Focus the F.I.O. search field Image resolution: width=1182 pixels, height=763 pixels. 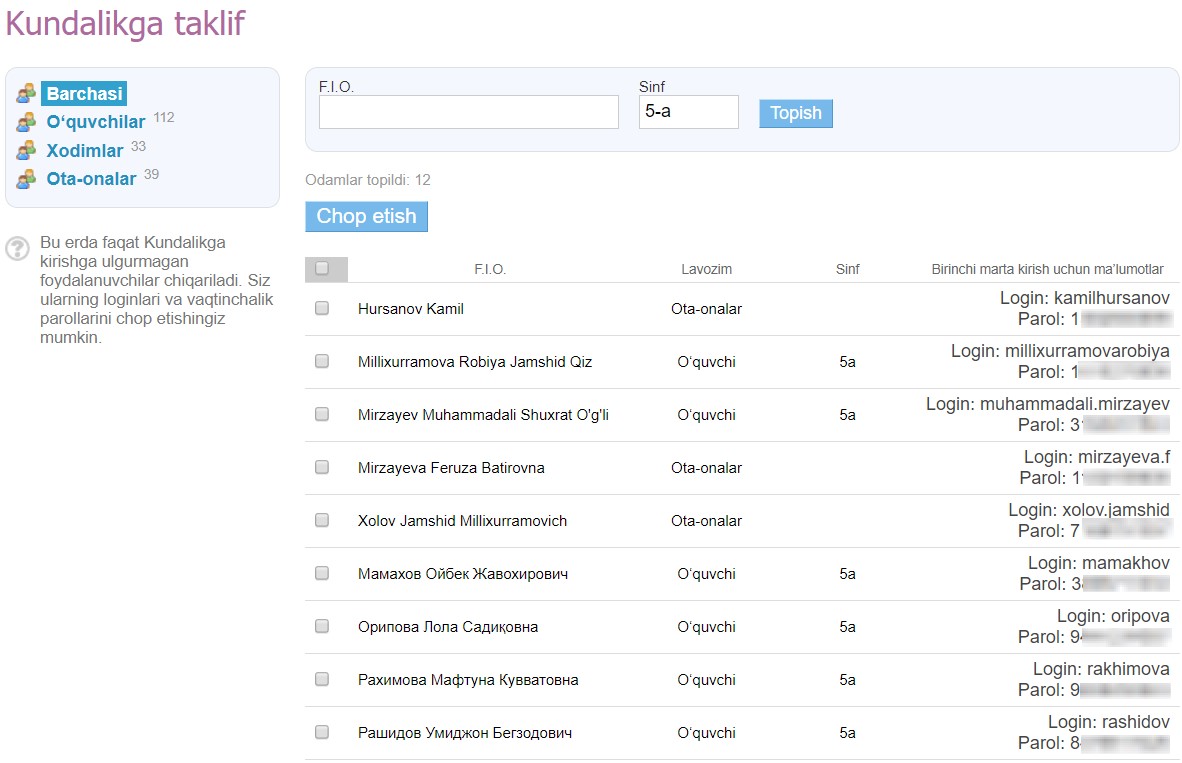coord(469,112)
